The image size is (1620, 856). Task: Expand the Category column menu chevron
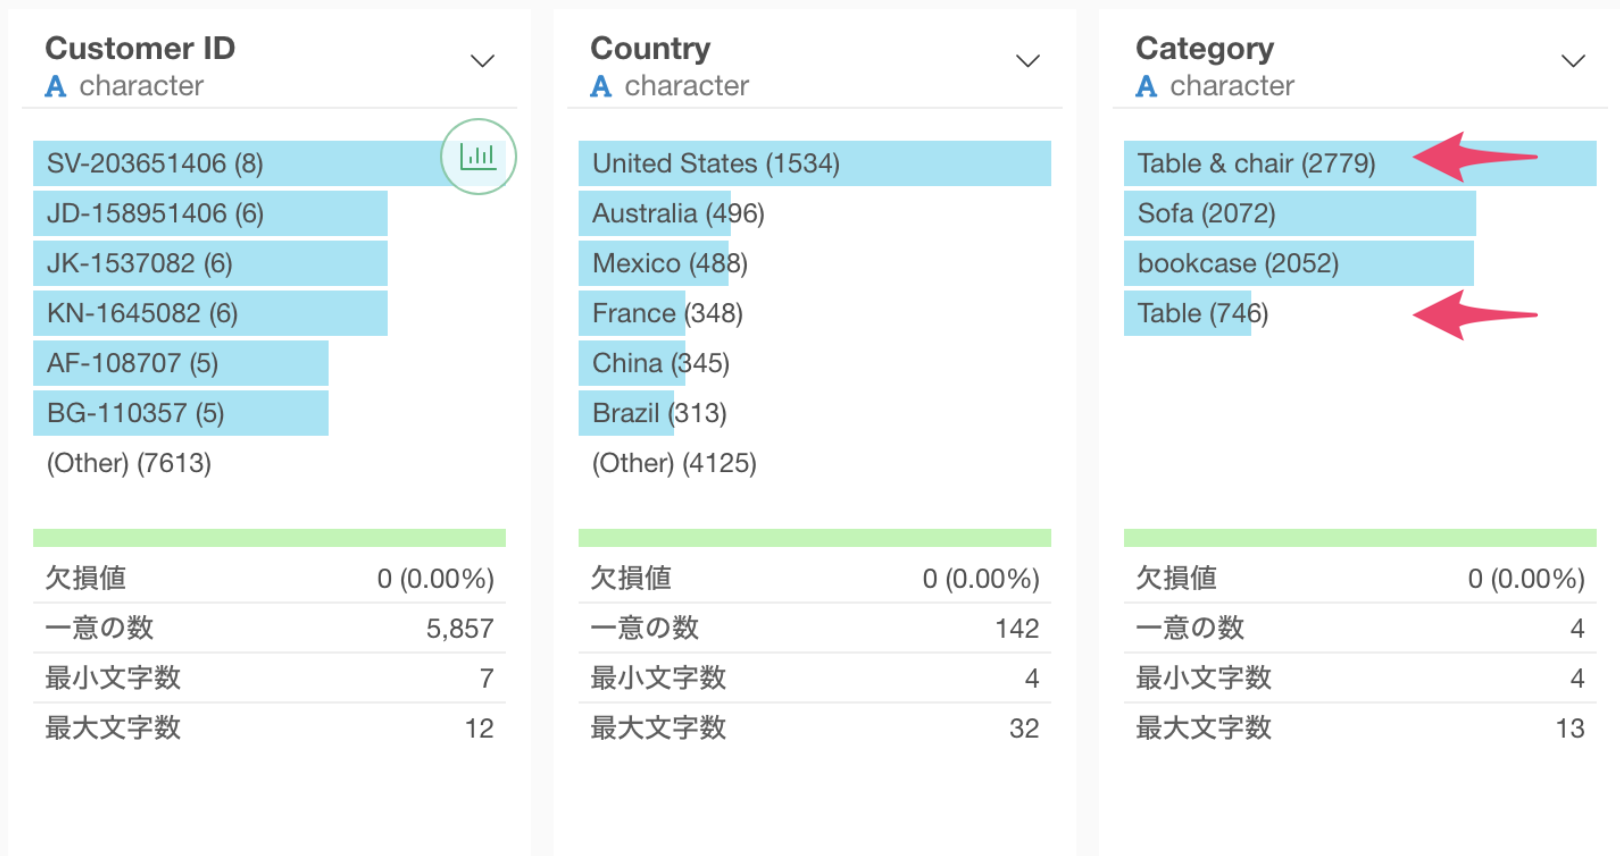coord(1573,61)
